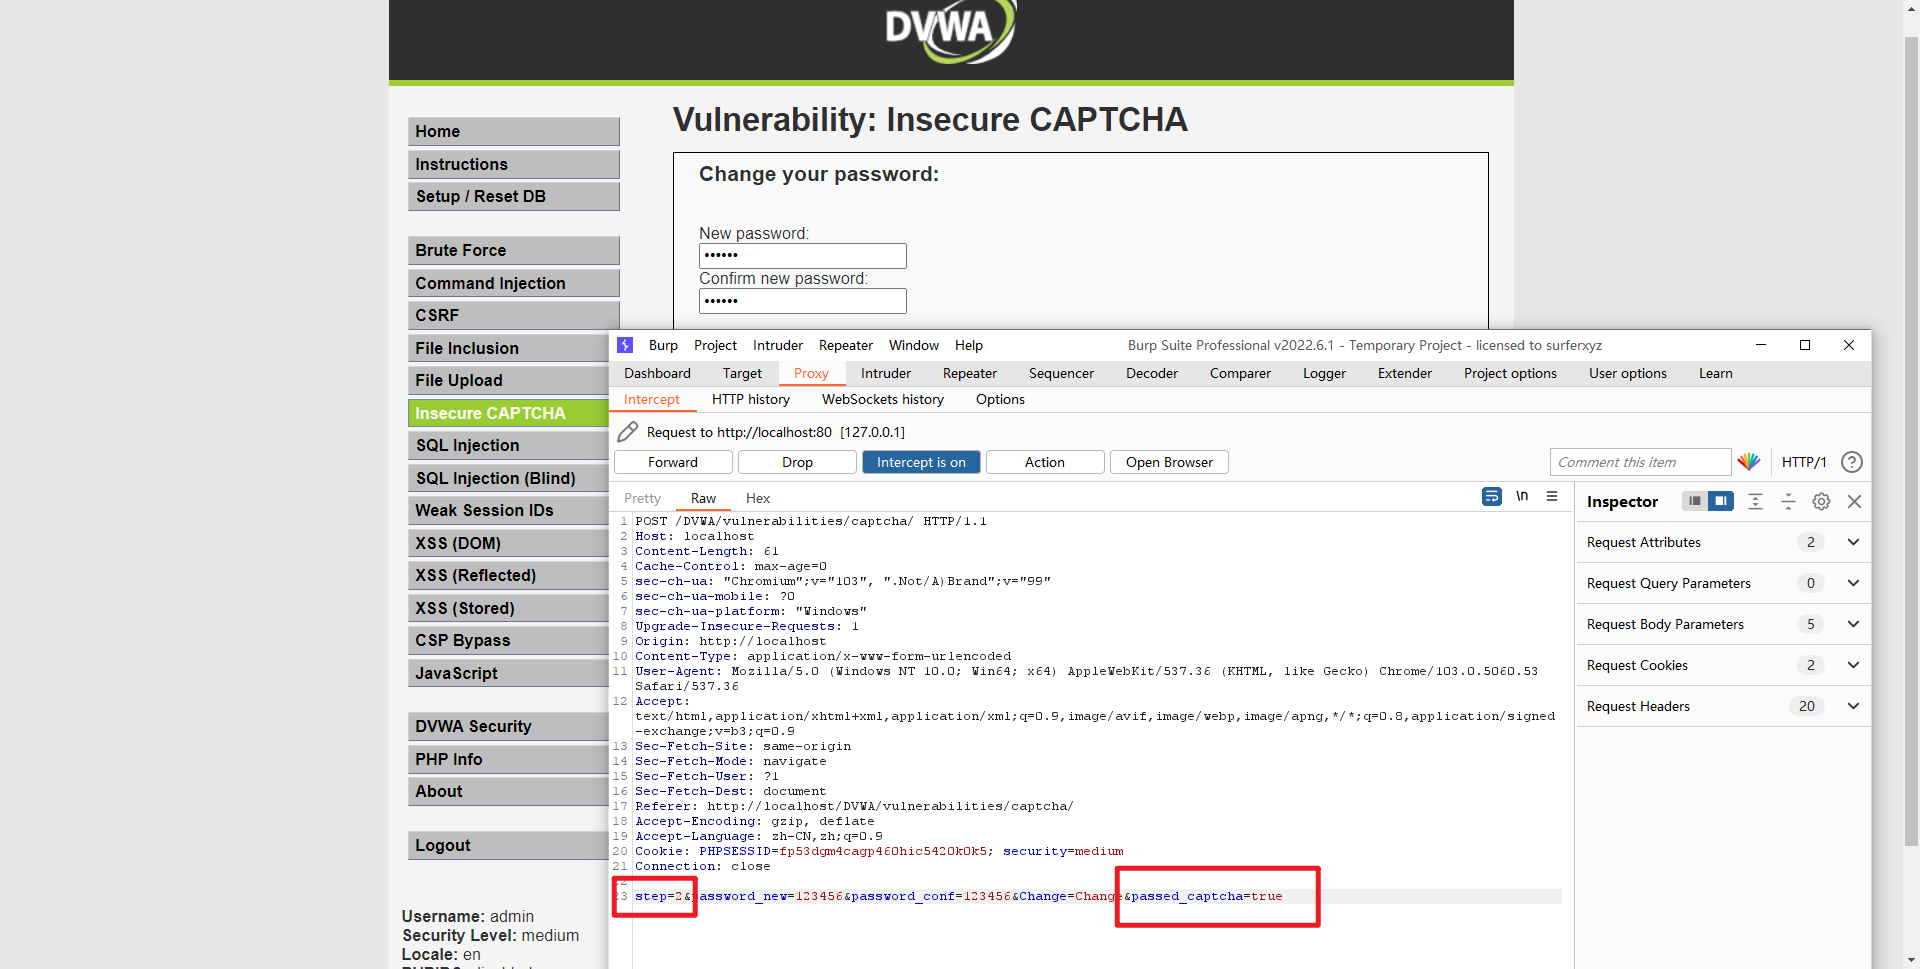Switch editor view to Hex
The width and height of the screenshot is (1920, 969).
(758, 498)
